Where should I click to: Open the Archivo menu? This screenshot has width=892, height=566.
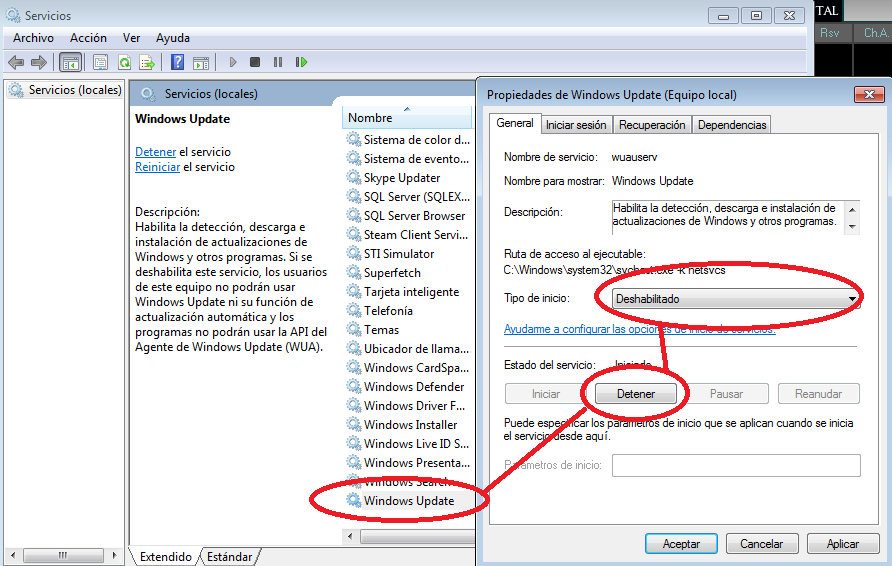[x=34, y=38]
